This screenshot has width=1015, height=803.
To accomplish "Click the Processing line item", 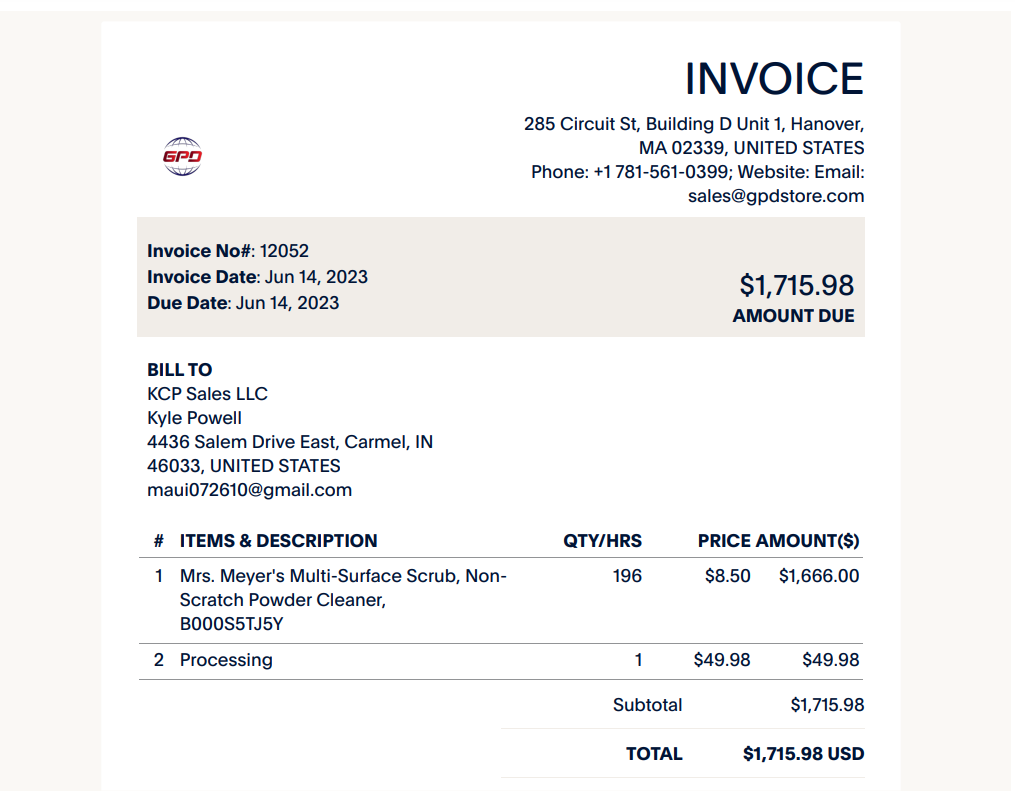I will (x=226, y=660).
